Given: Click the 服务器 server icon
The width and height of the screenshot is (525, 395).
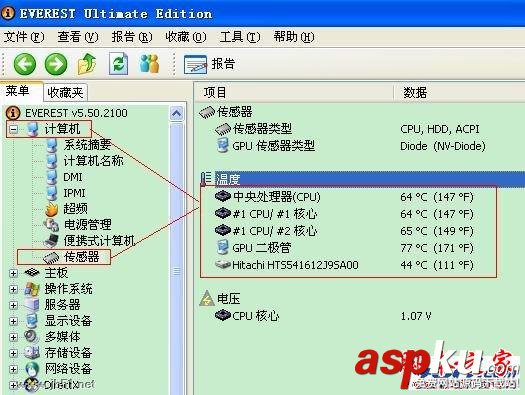Looking at the screenshot, I should click(32, 305).
